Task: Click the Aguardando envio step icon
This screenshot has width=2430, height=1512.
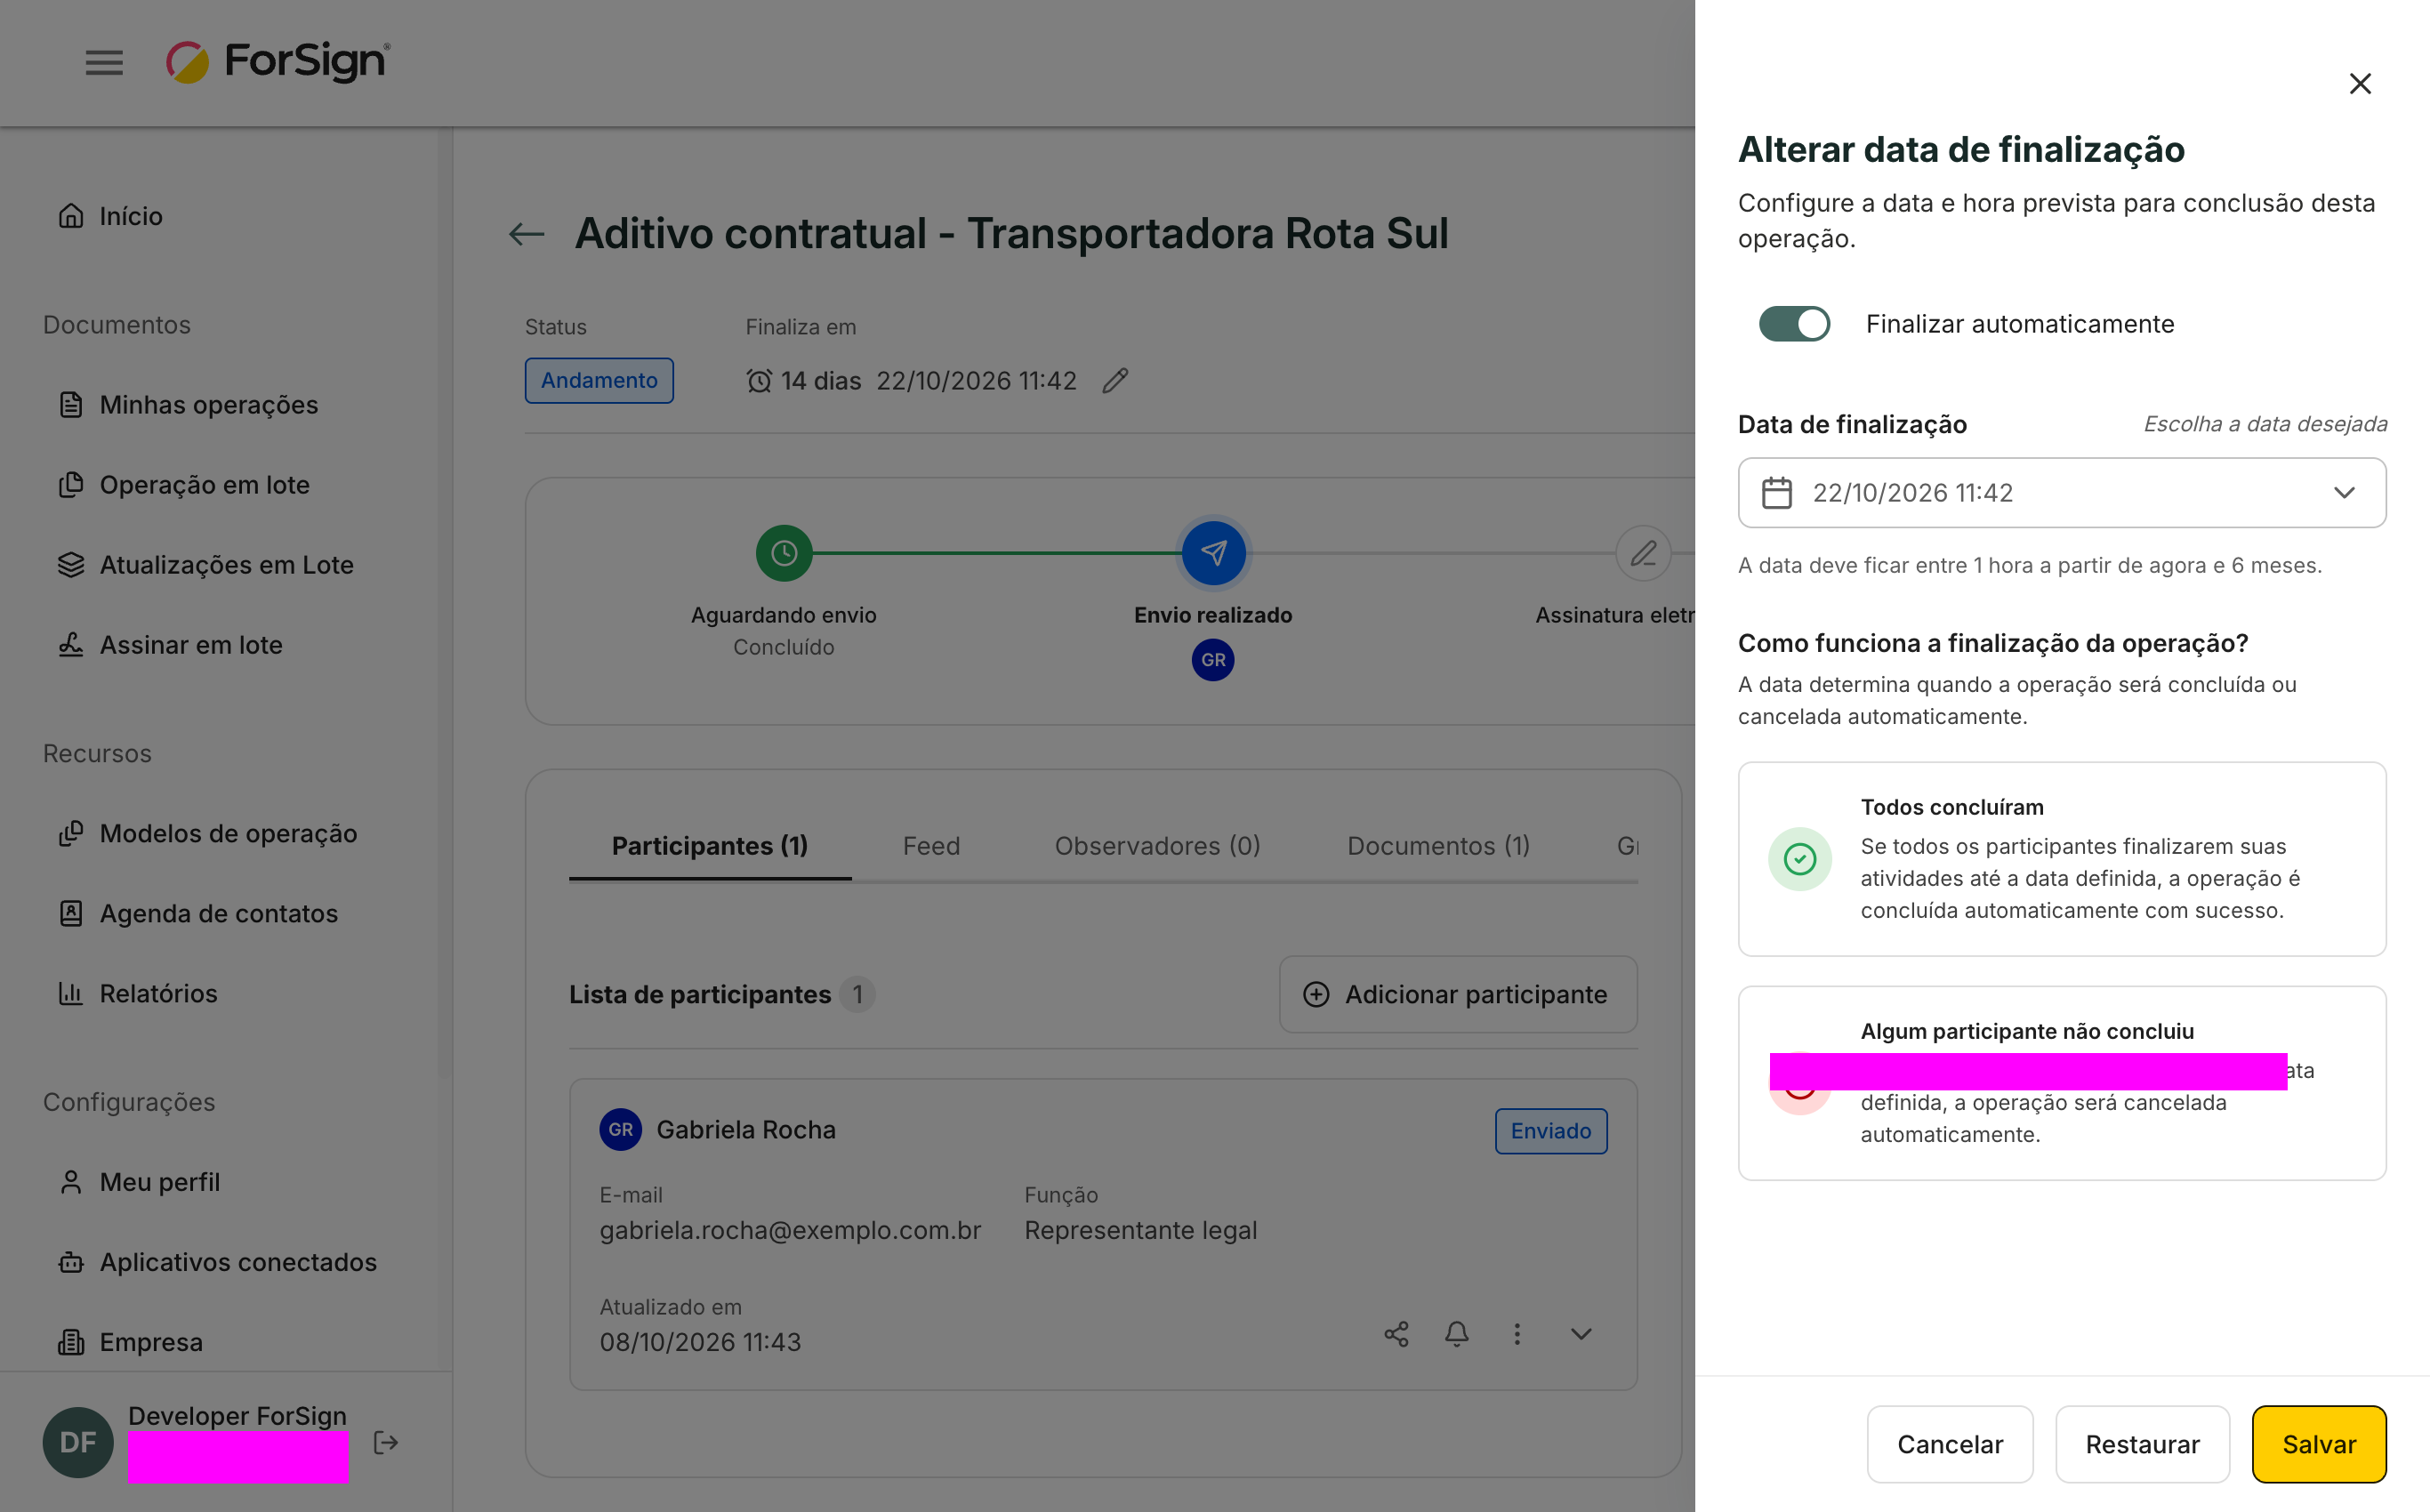Action: [784, 553]
